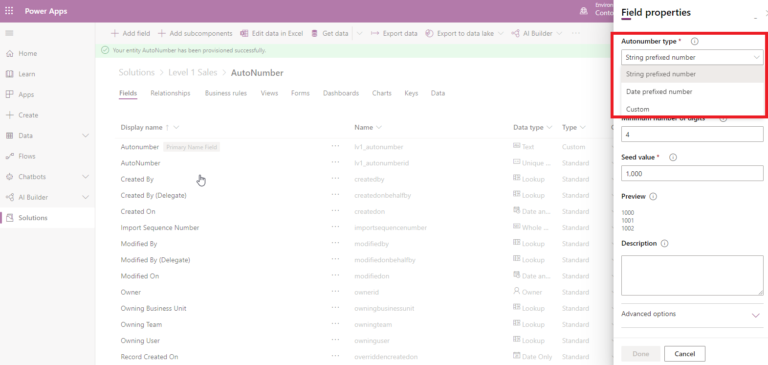Open the Autonumber type combo box
The image size is (768, 365).
692,57
